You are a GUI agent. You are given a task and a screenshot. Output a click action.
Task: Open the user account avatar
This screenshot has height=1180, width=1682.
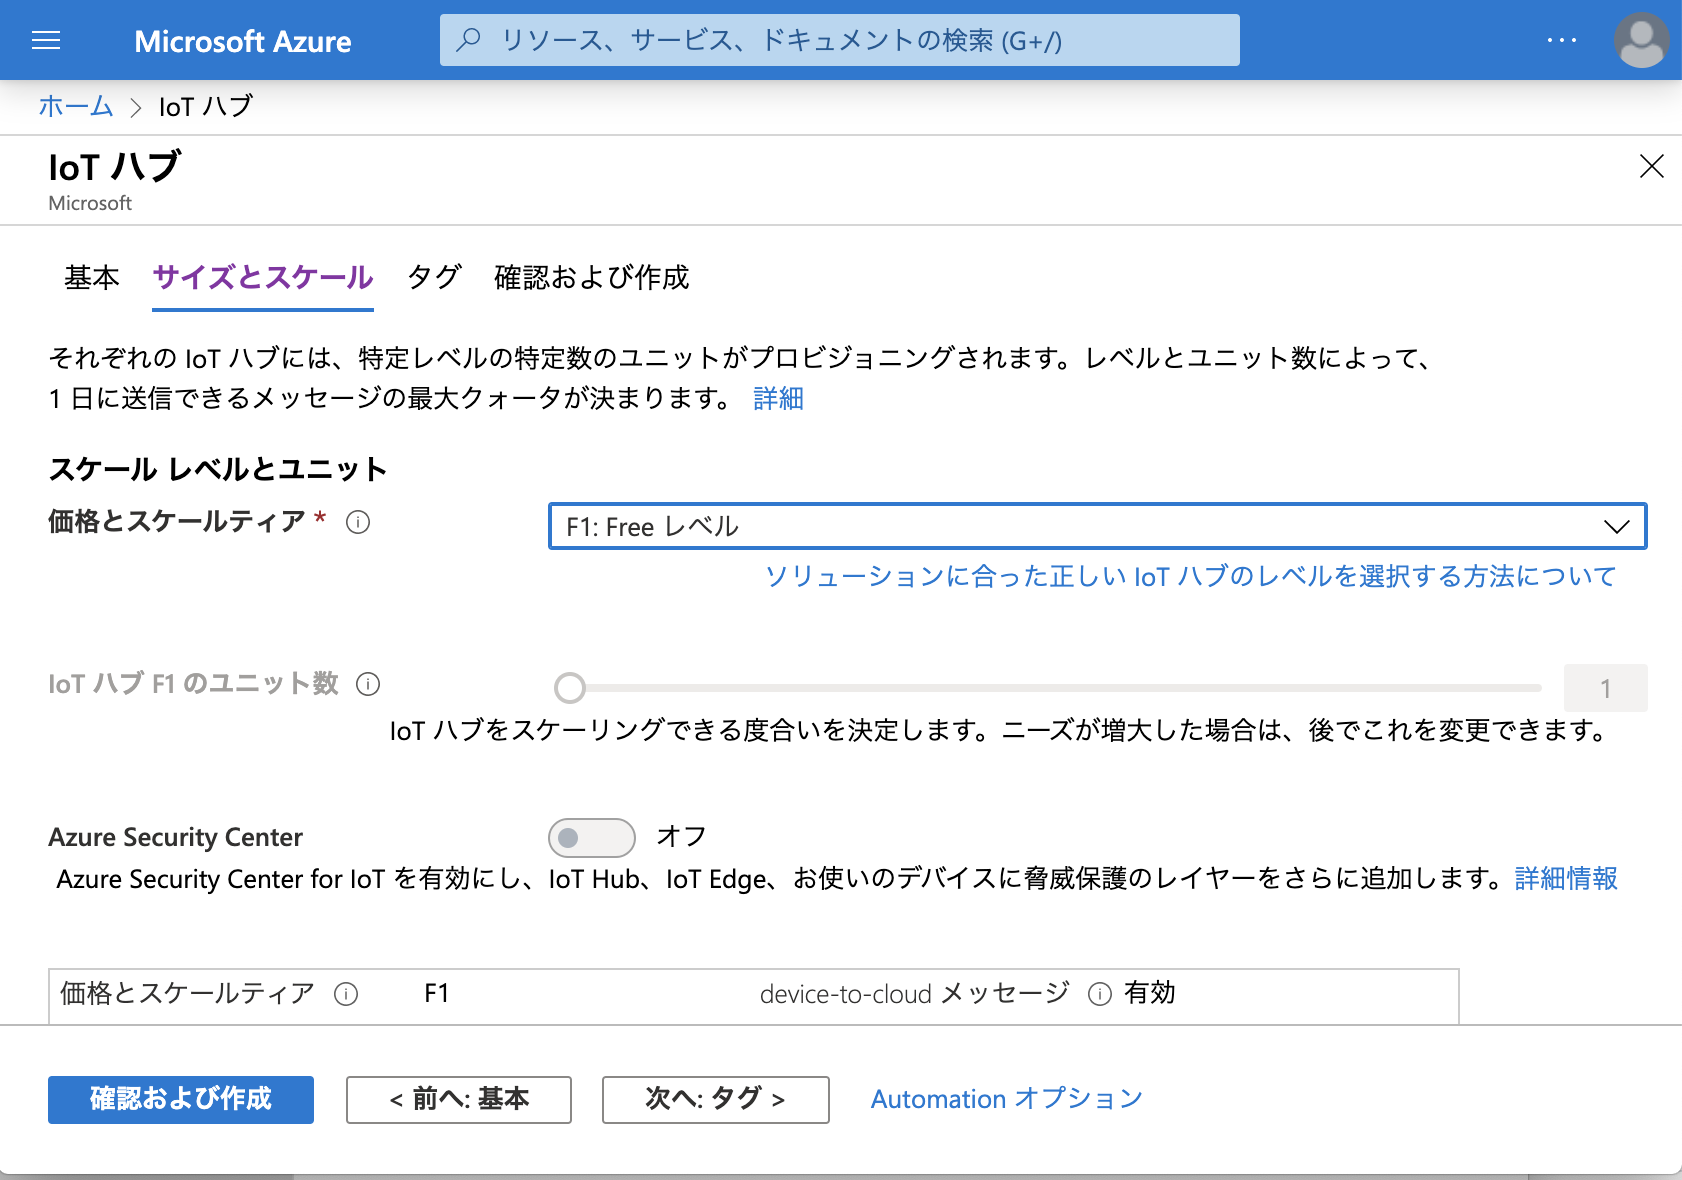(1641, 40)
